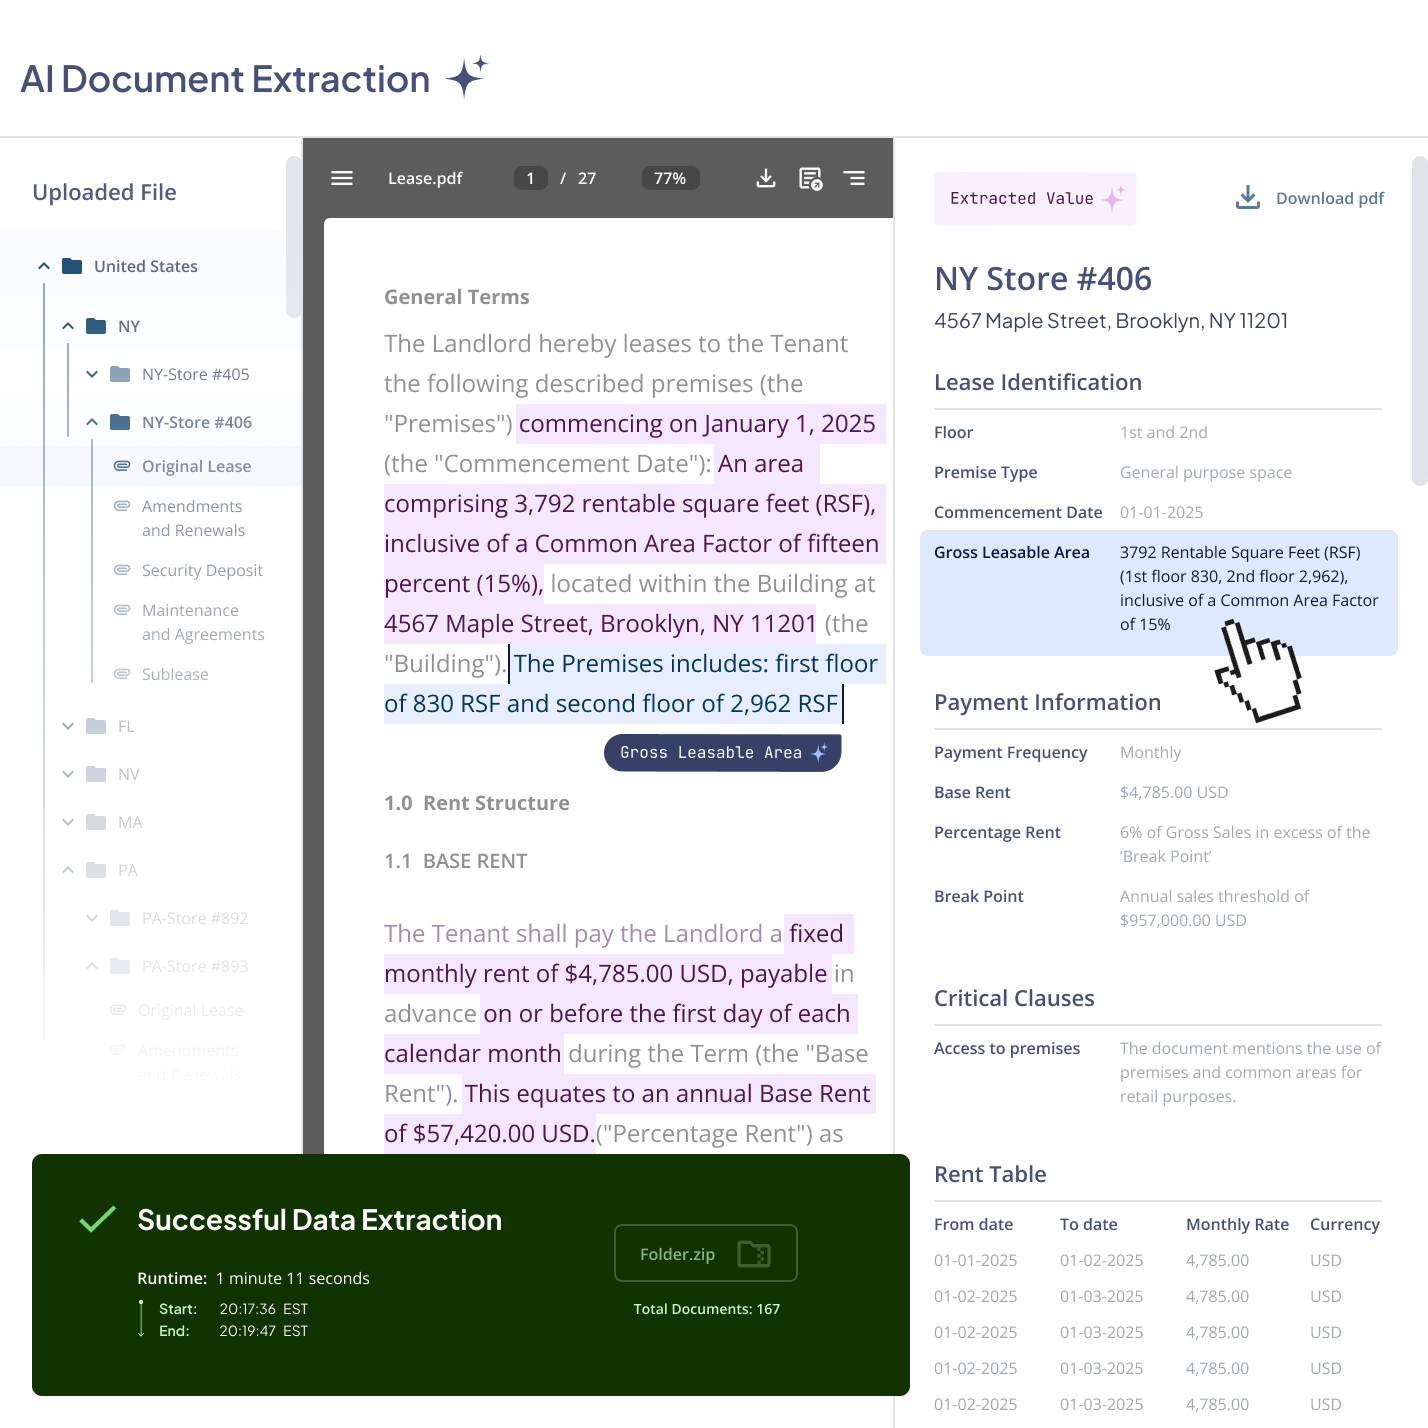Click the Download pdf link
This screenshot has height=1428, width=1428.
(1310, 198)
